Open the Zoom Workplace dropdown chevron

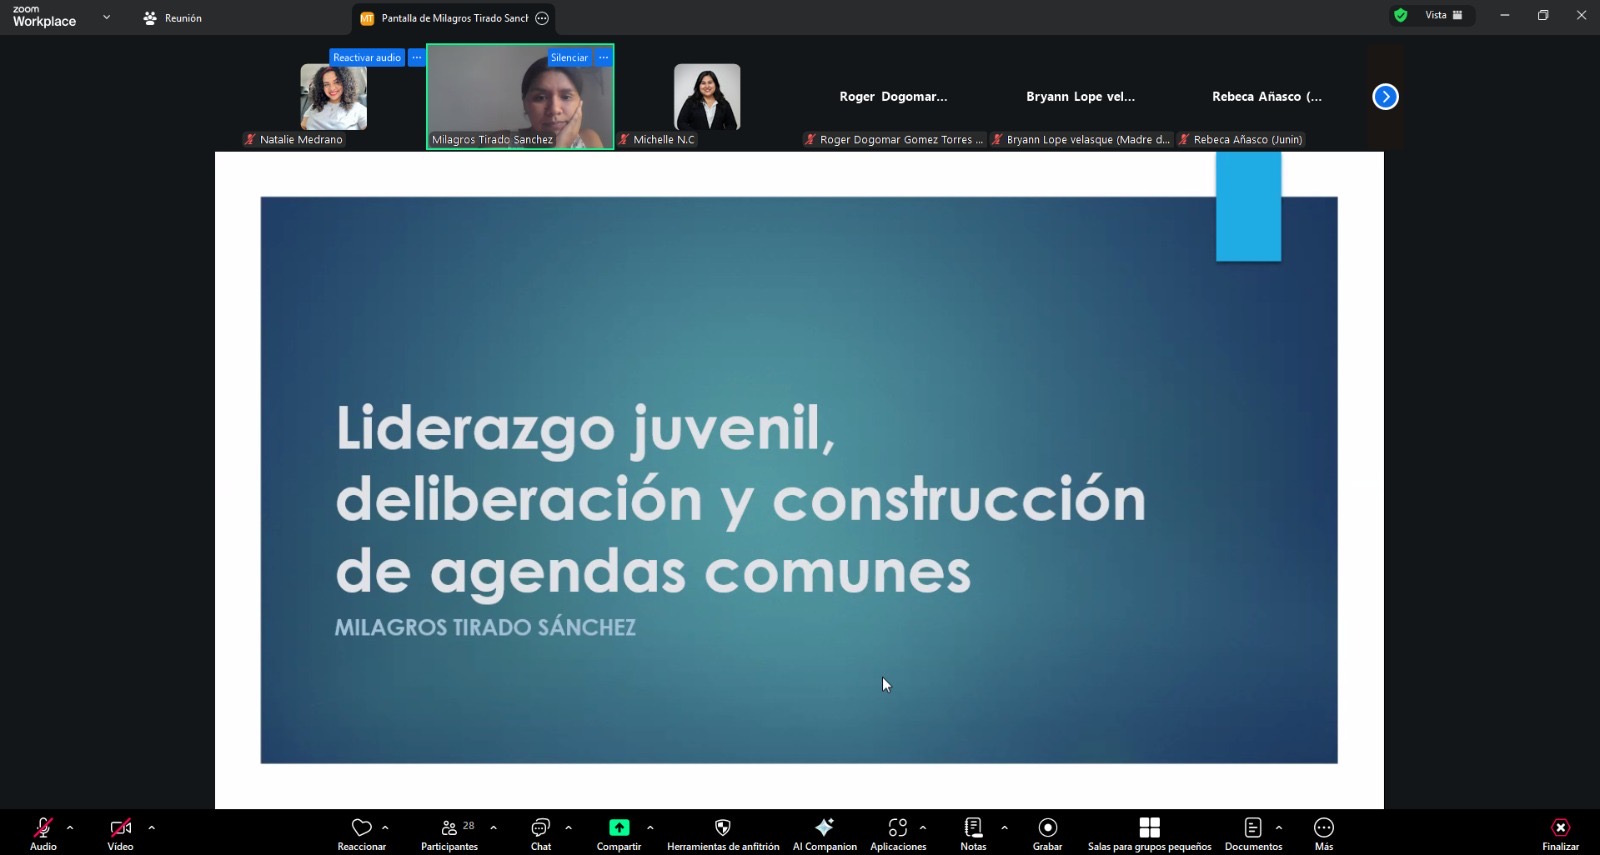(x=107, y=17)
